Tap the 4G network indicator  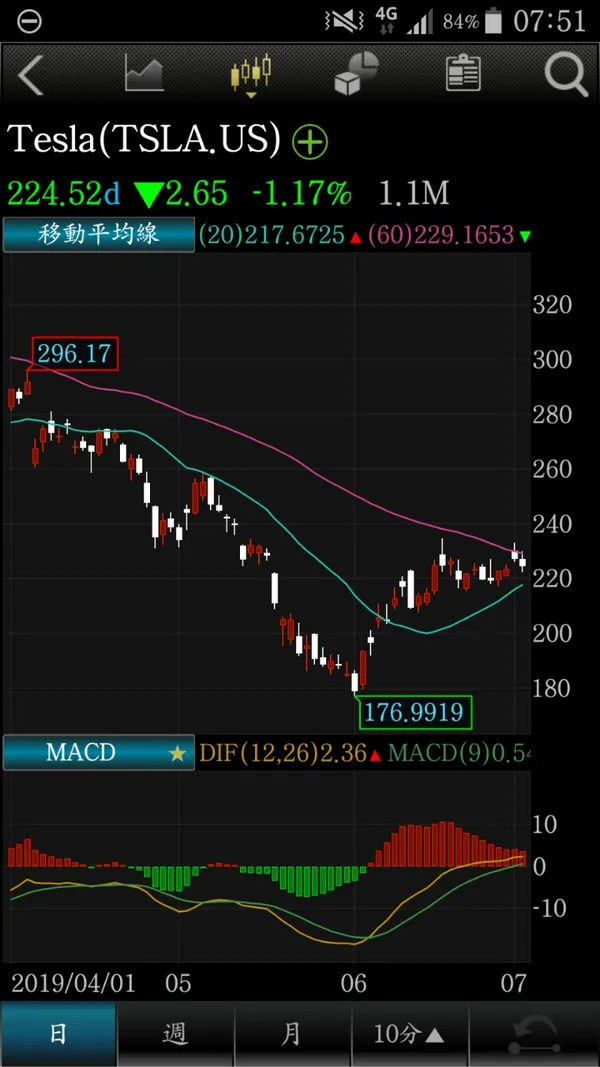(x=386, y=20)
